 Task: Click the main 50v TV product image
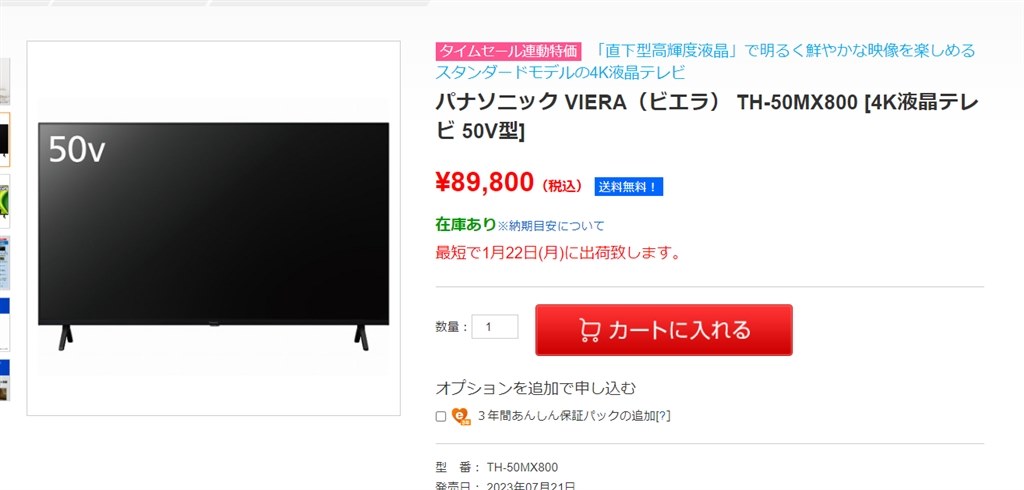click(214, 228)
